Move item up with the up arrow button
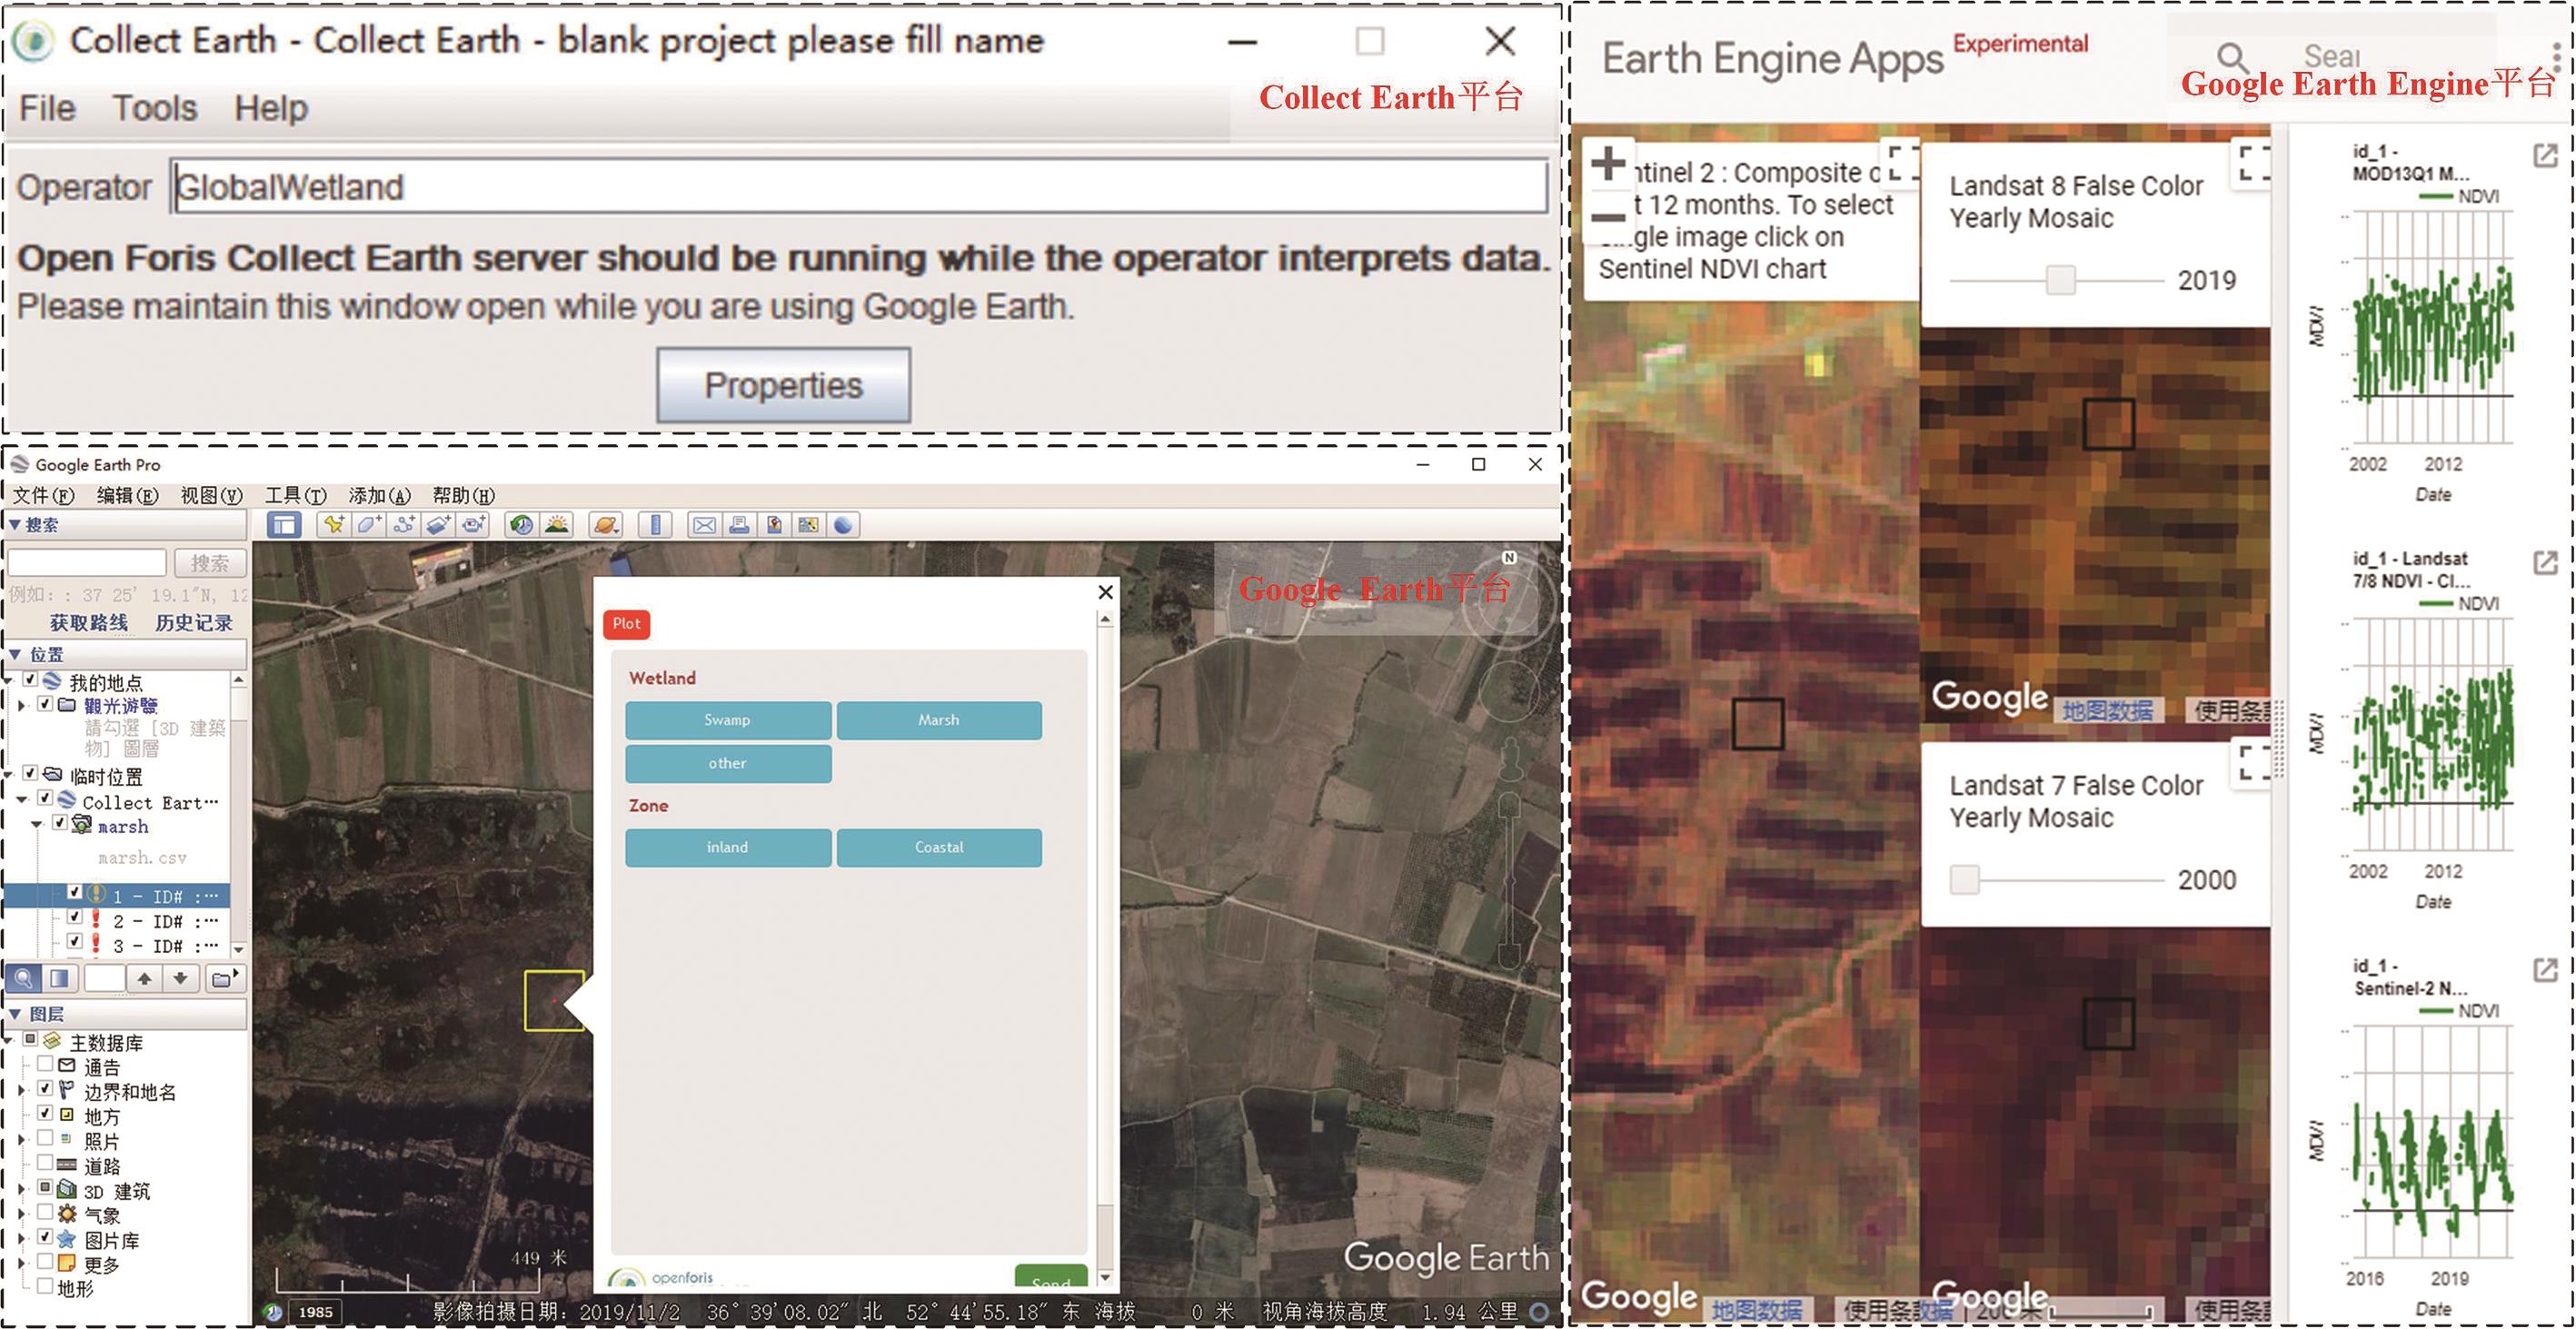Screen dimensions: 2576x1329 point(145,978)
